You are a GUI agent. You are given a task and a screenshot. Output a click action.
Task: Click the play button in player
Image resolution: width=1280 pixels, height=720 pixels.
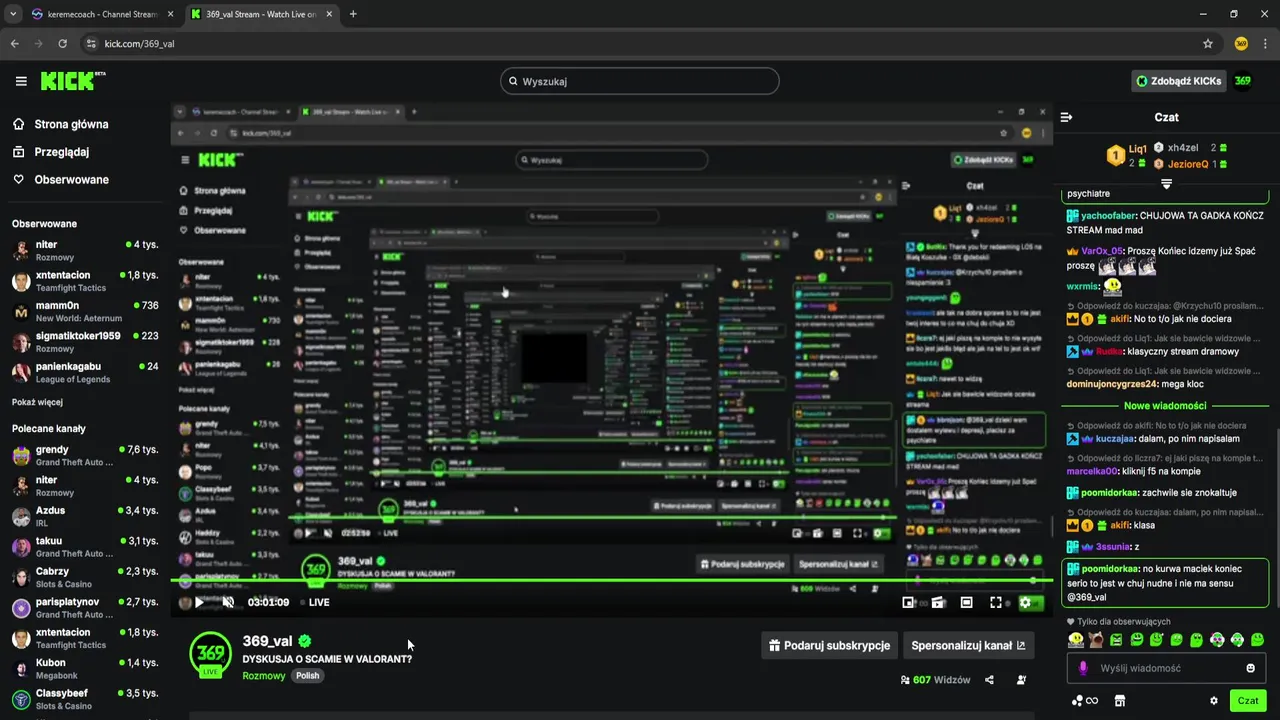pos(199,602)
